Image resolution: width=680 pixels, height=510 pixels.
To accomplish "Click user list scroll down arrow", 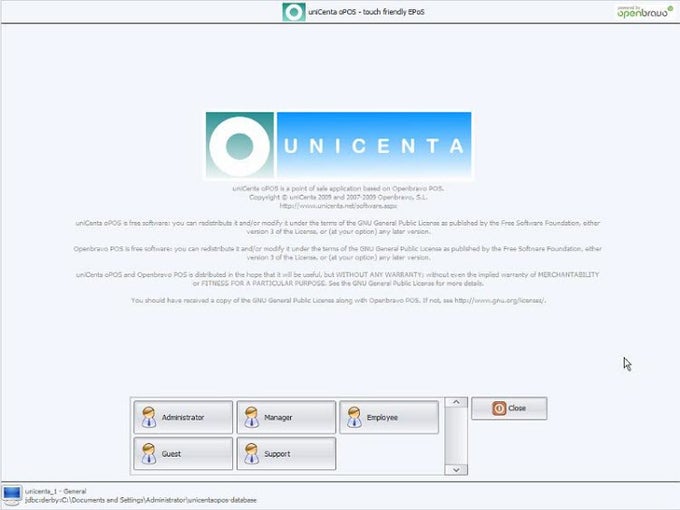I will [x=456, y=470].
